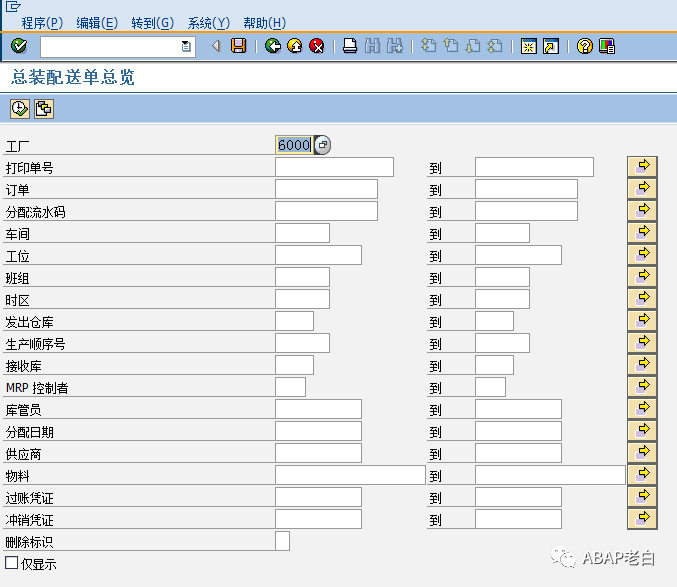Click the 总装配送单总览 title text
Screen dimensions: 677x587
(x=73, y=77)
